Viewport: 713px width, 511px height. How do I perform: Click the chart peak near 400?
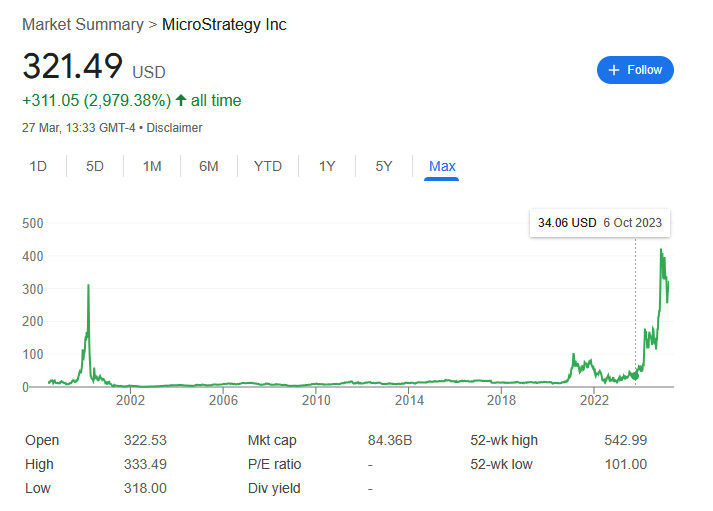(x=661, y=252)
